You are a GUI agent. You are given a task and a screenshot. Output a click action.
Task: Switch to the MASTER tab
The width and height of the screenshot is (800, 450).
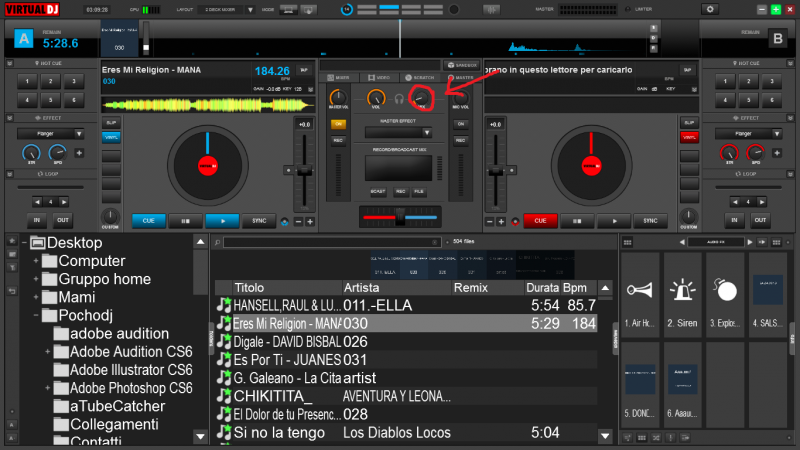(x=461, y=78)
